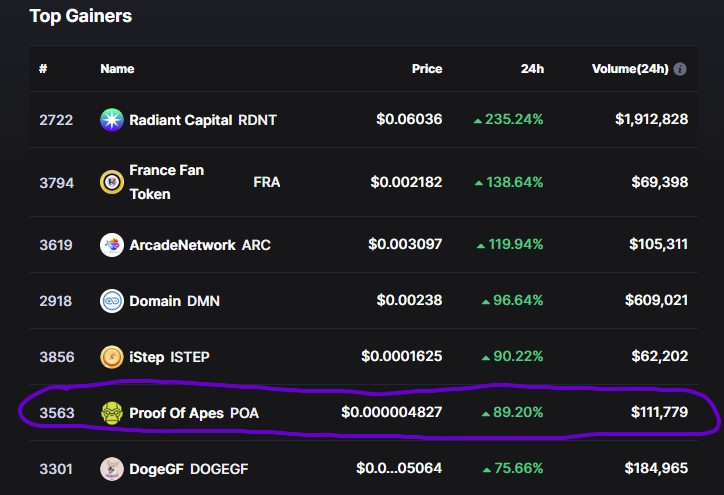Click the Radiant Capital coin logo

coord(112,120)
